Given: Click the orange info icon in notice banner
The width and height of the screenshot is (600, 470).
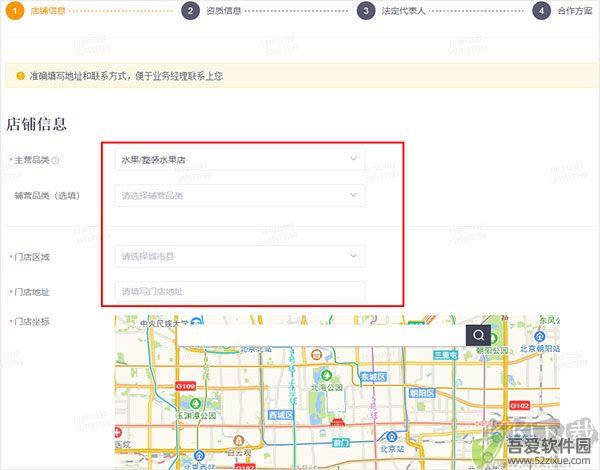Looking at the screenshot, I should point(20,76).
